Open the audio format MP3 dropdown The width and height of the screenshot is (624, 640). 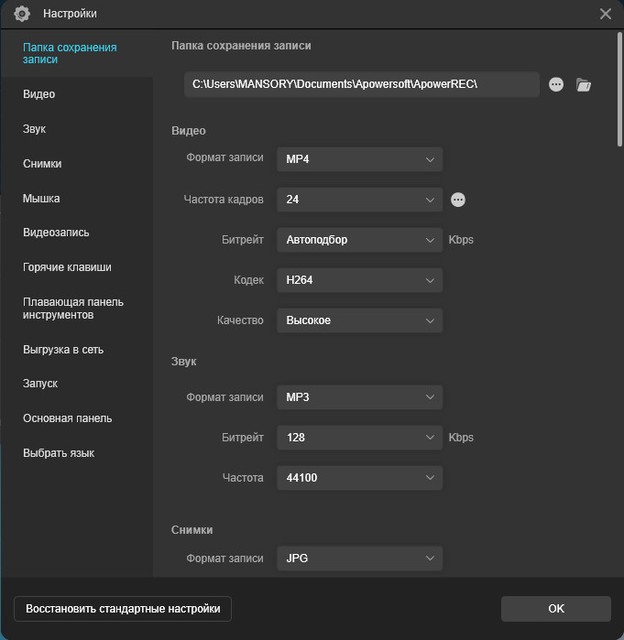click(x=359, y=397)
